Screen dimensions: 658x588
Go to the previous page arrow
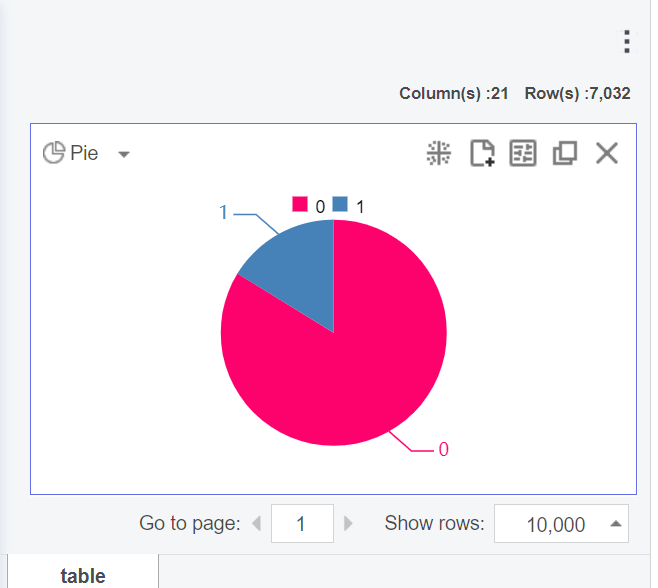tap(256, 523)
